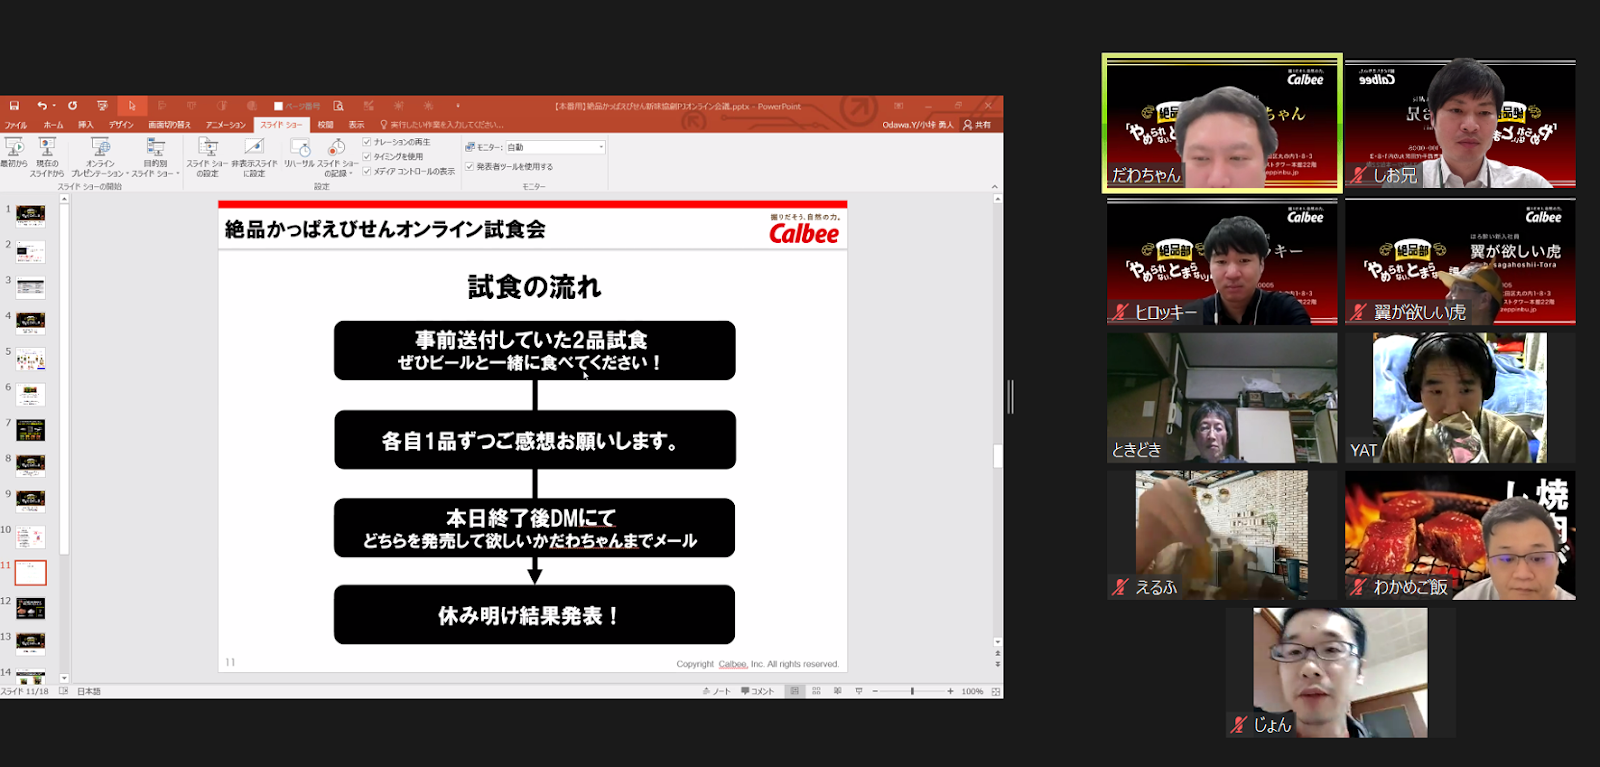The width and height of the screenshot is (1600, 767).
Task: Start slideshow from beginning (最初から)
Action: click(14, 153)
